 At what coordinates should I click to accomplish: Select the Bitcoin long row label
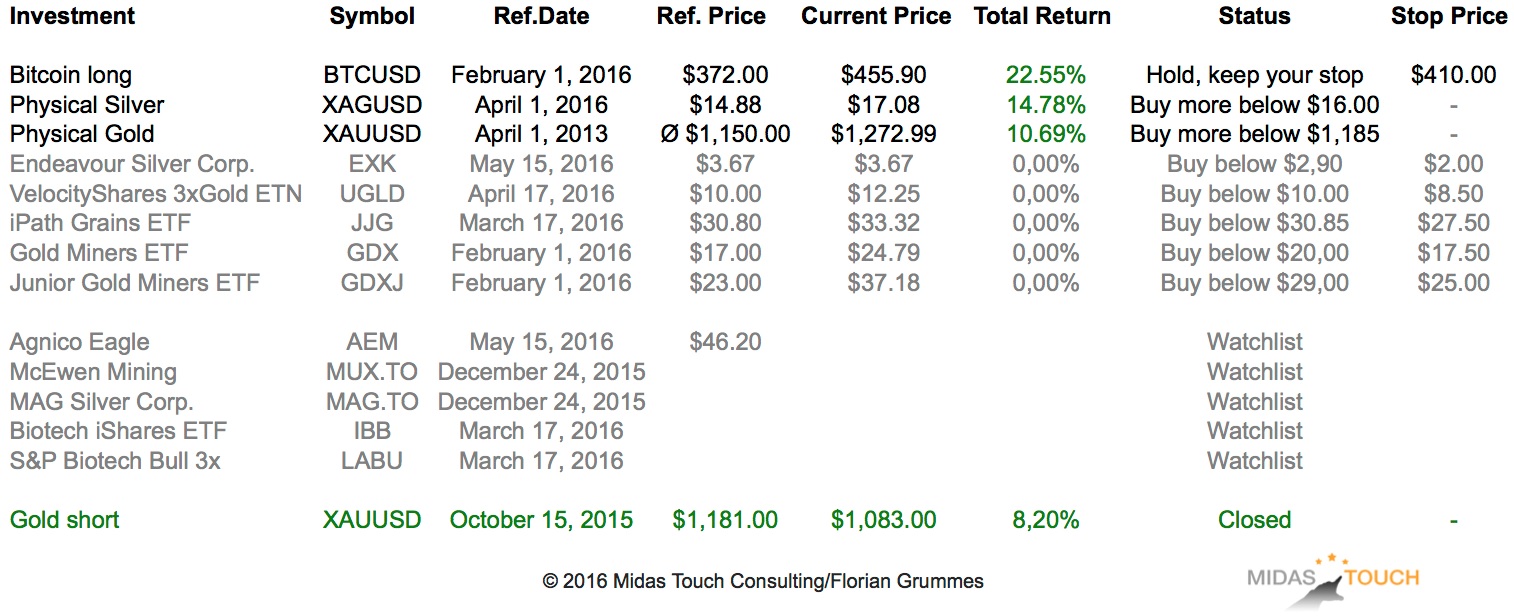pyautogui.click(x=70, y=75)
